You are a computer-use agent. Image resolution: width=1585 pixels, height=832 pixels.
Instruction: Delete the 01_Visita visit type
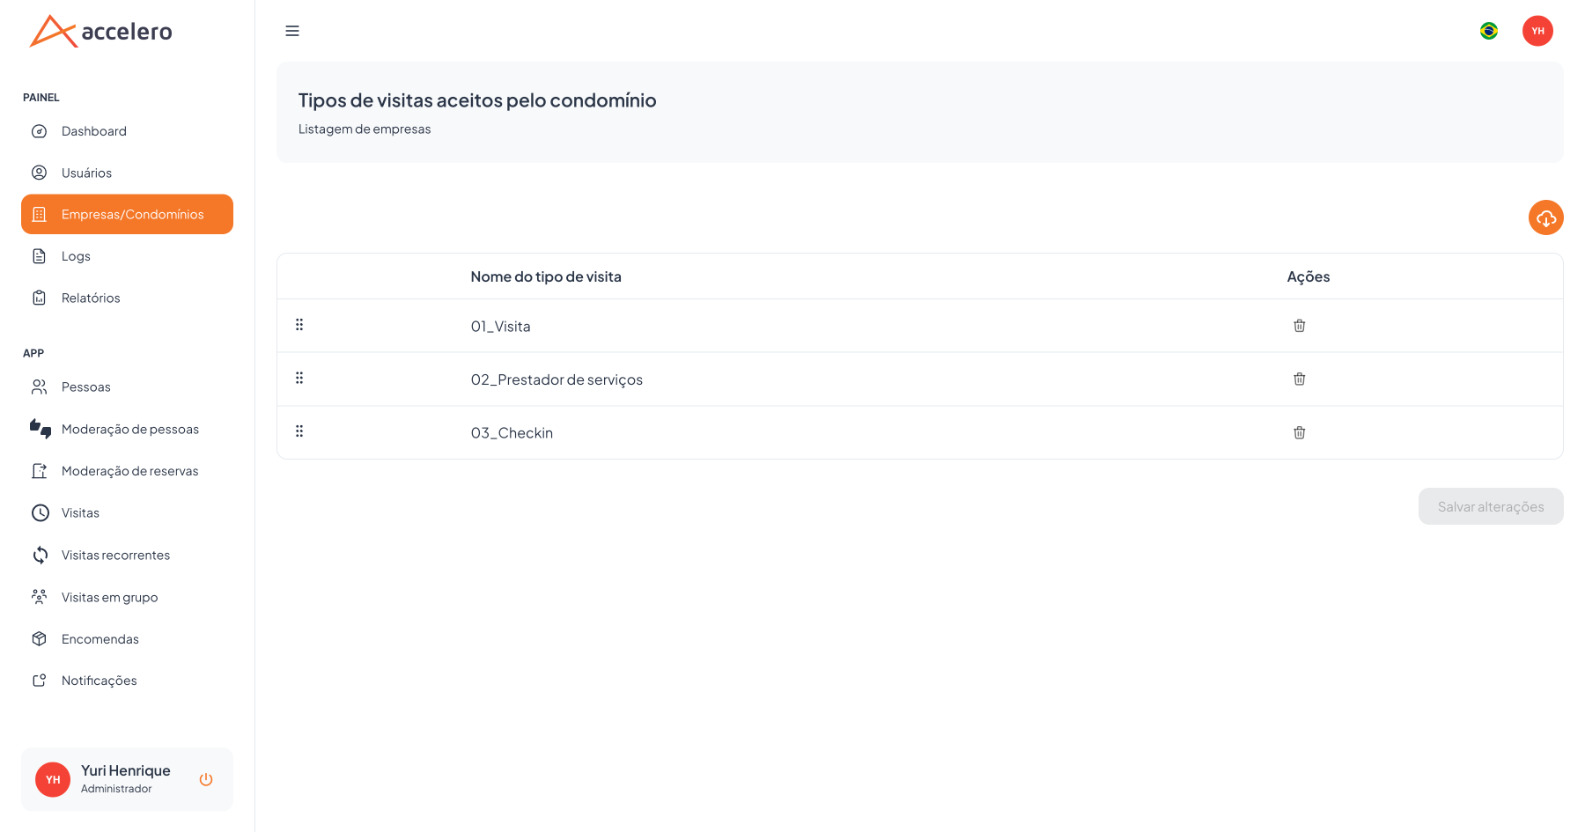(x=1299, y=326)
